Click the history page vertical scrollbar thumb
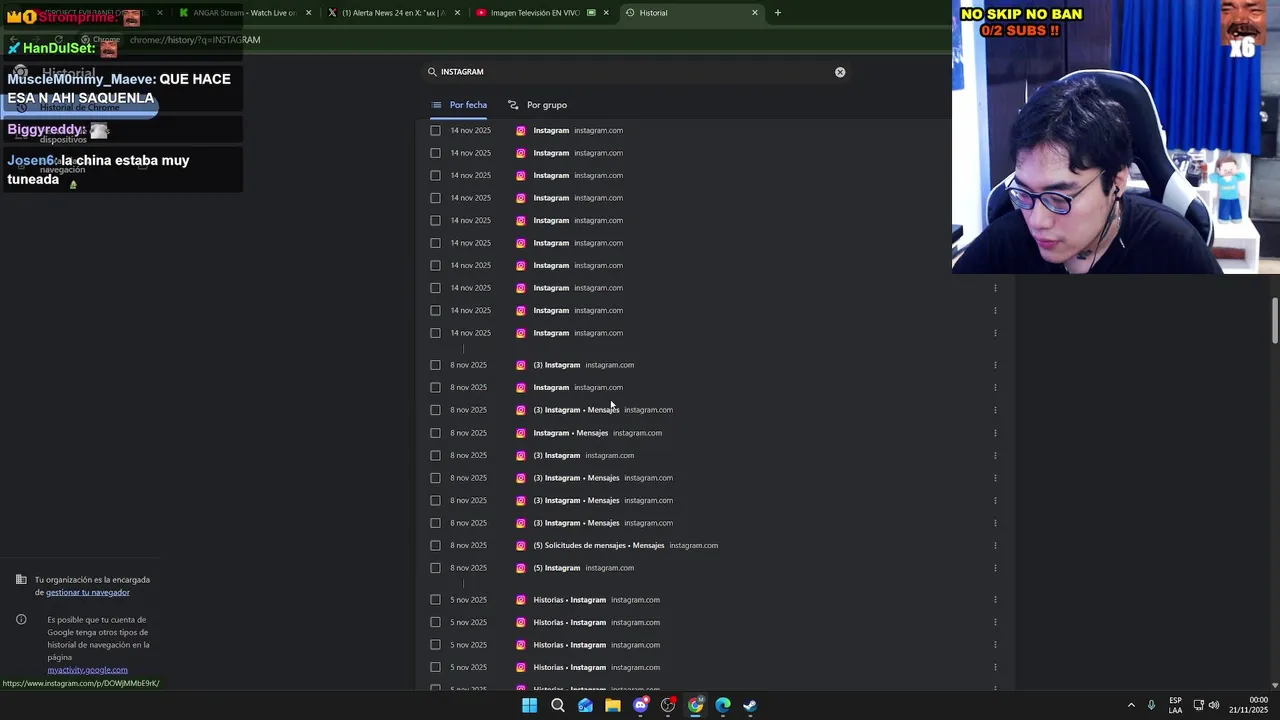The image size is (1280, 720). pos(1275,321)
